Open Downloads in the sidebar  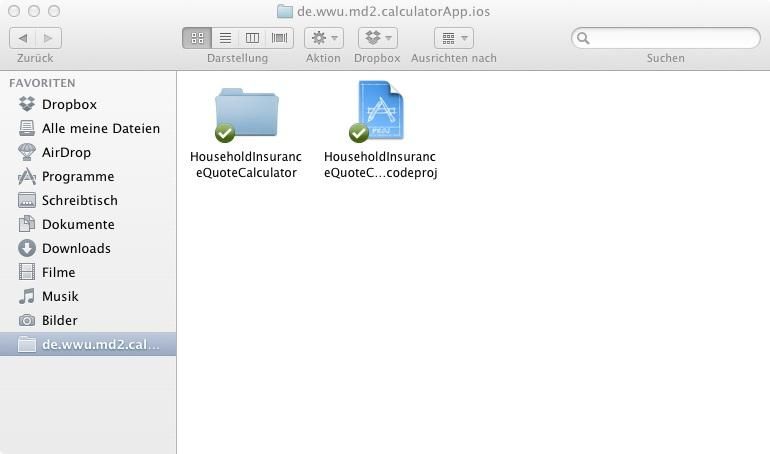pos(88,248)
